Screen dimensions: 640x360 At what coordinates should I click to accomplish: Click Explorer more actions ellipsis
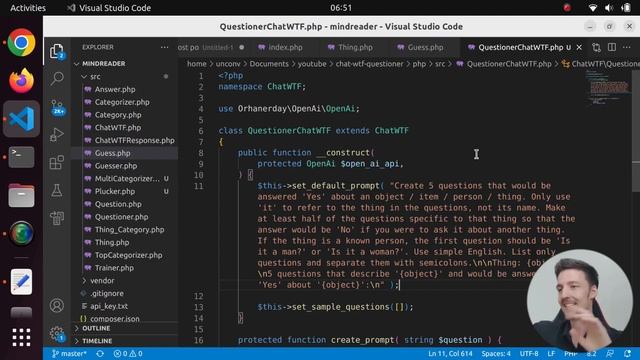pos(164,47)
